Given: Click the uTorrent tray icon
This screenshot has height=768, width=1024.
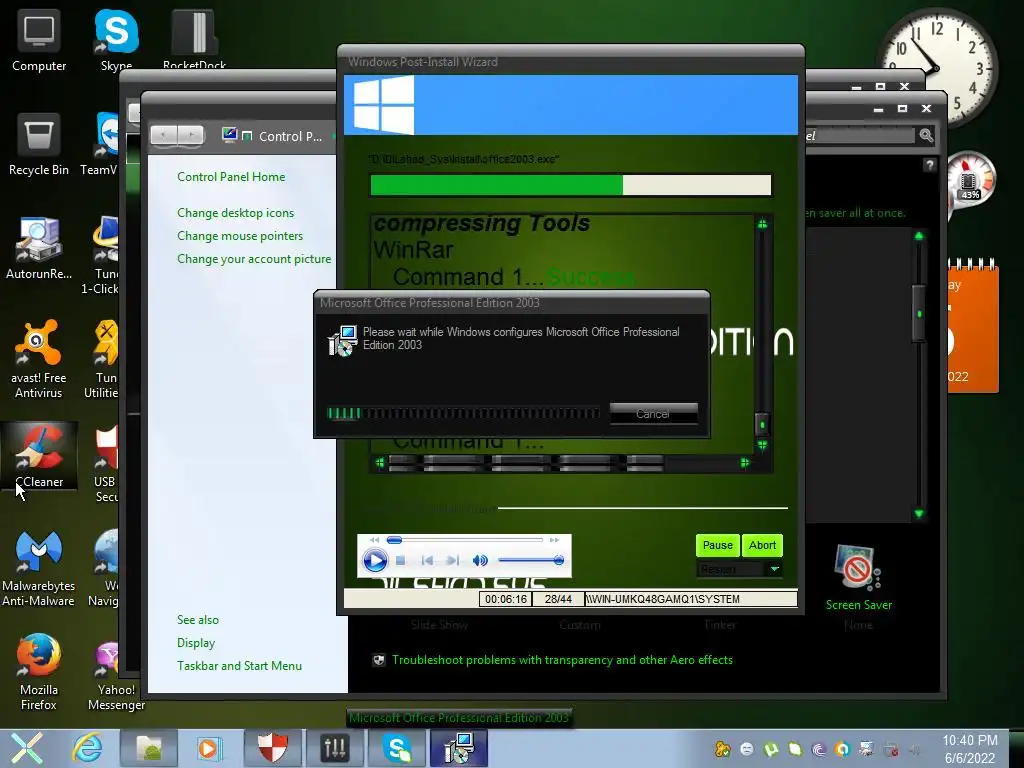Looking at the screenshot, I should 771,749.
